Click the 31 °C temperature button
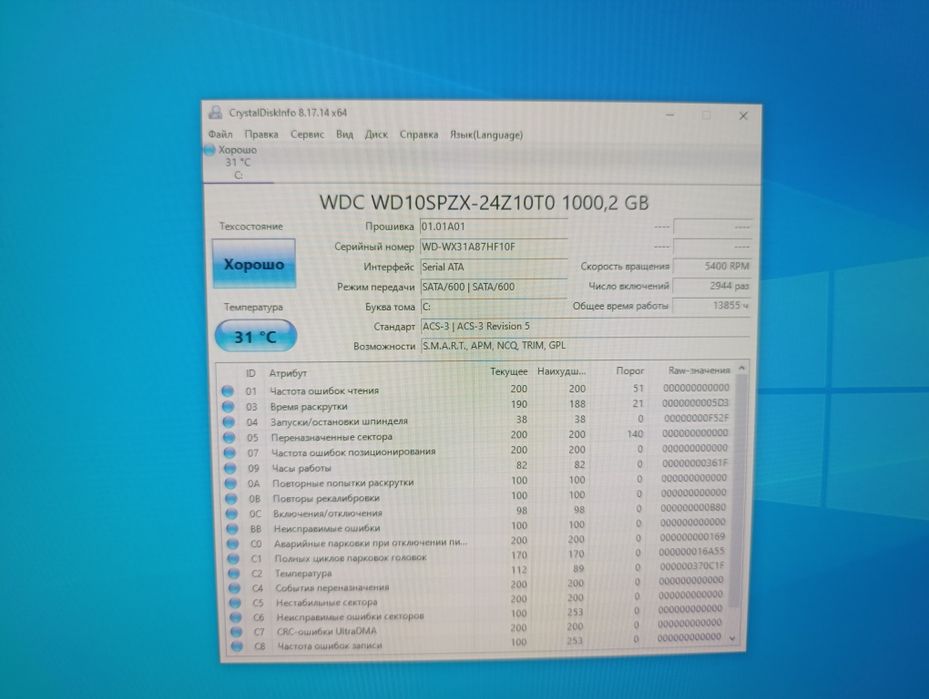The width and height of the screenshot is (929, 699). click(x=255, y=336)
